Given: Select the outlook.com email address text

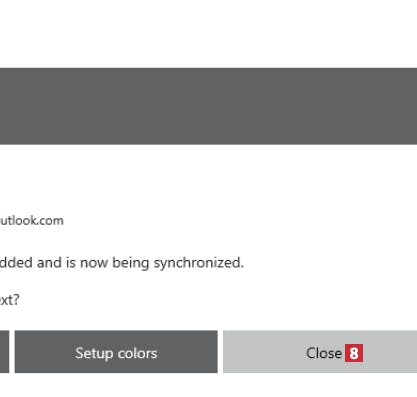Looking at the screenshot, I should pos(32,221).
